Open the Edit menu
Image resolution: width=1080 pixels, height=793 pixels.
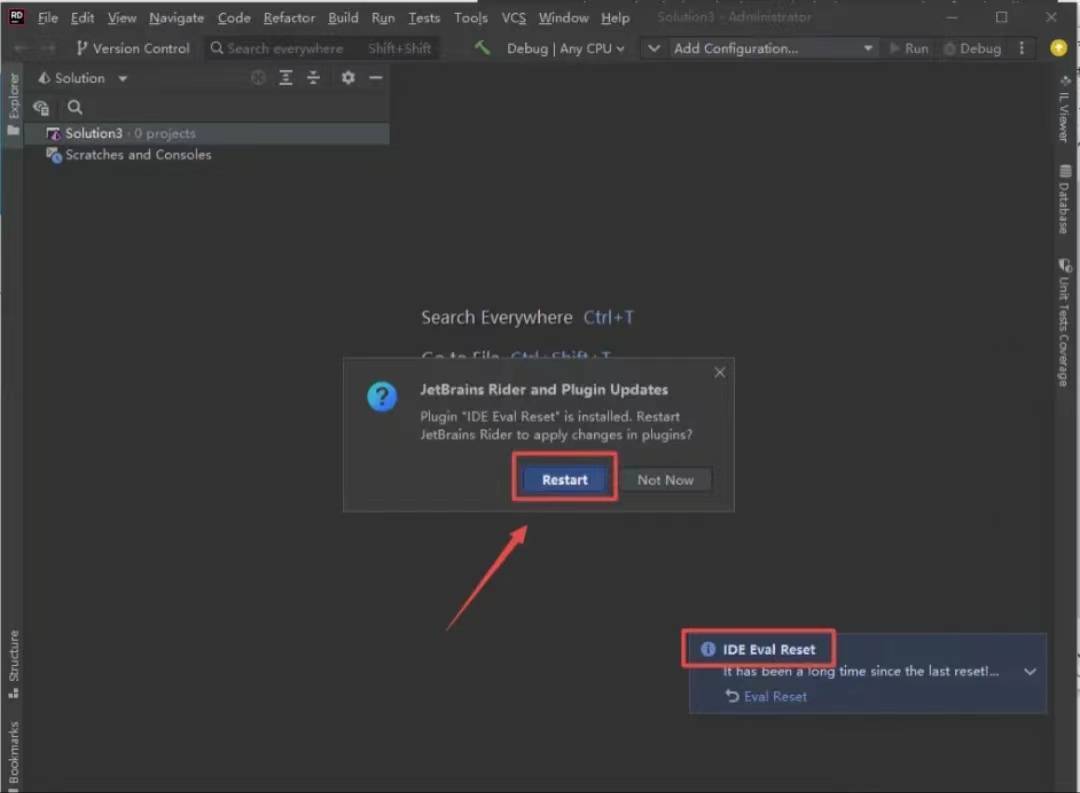pos(82,18)
